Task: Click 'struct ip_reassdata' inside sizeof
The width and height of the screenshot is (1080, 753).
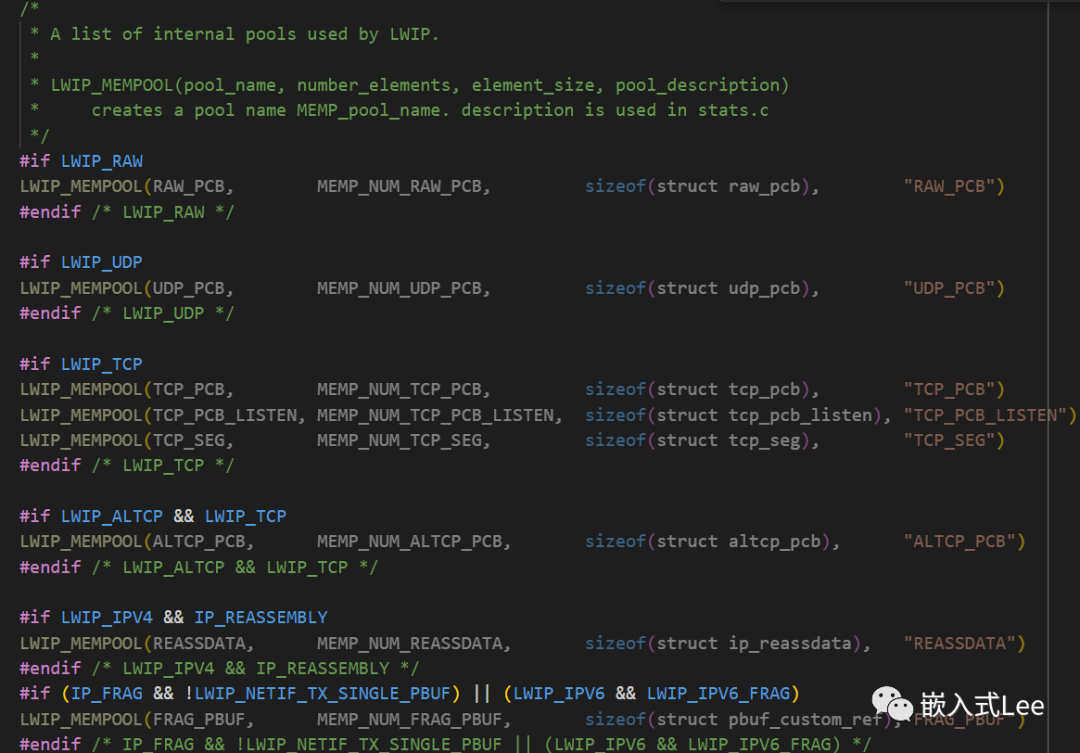Action: pyautogui.click(x=754, y=643)
